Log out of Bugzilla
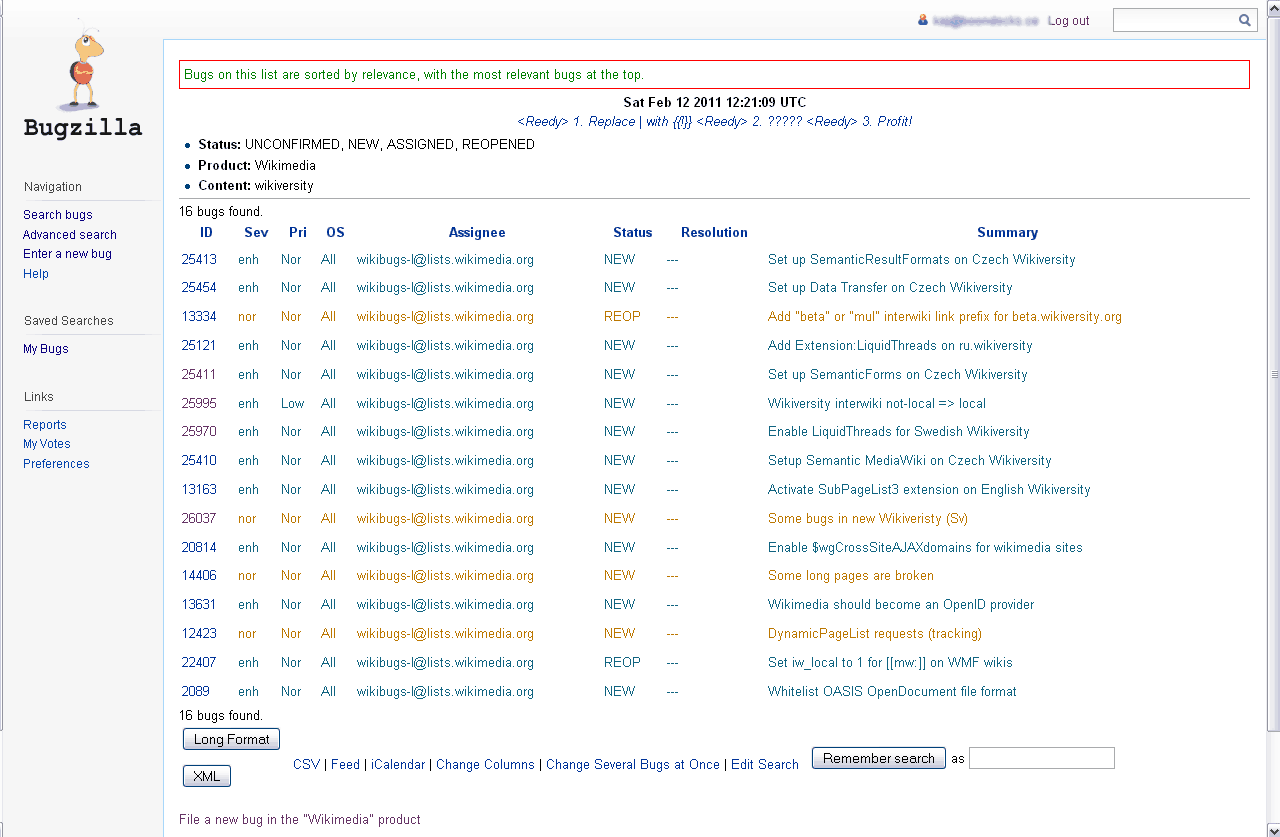1280x837 pixels. 1068,20
